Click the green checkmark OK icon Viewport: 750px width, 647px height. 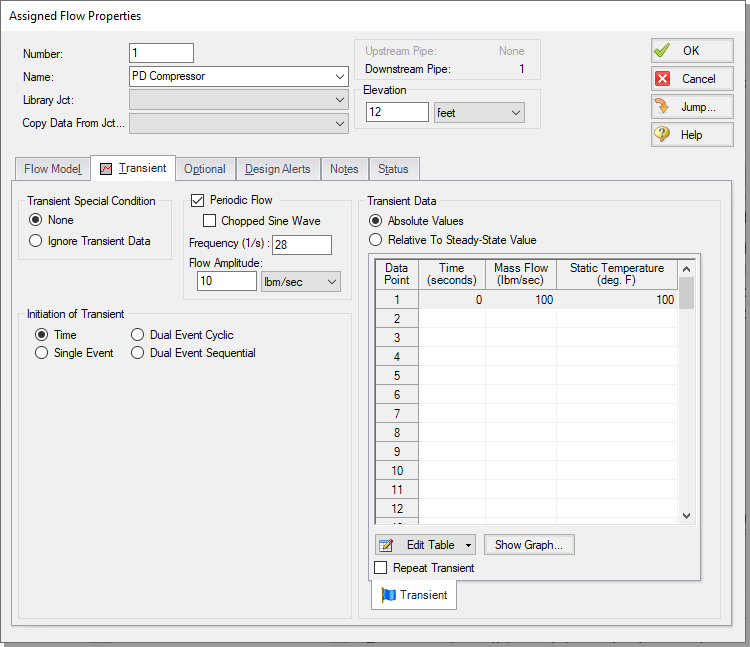pyautogui.click(x=662, y=50)
